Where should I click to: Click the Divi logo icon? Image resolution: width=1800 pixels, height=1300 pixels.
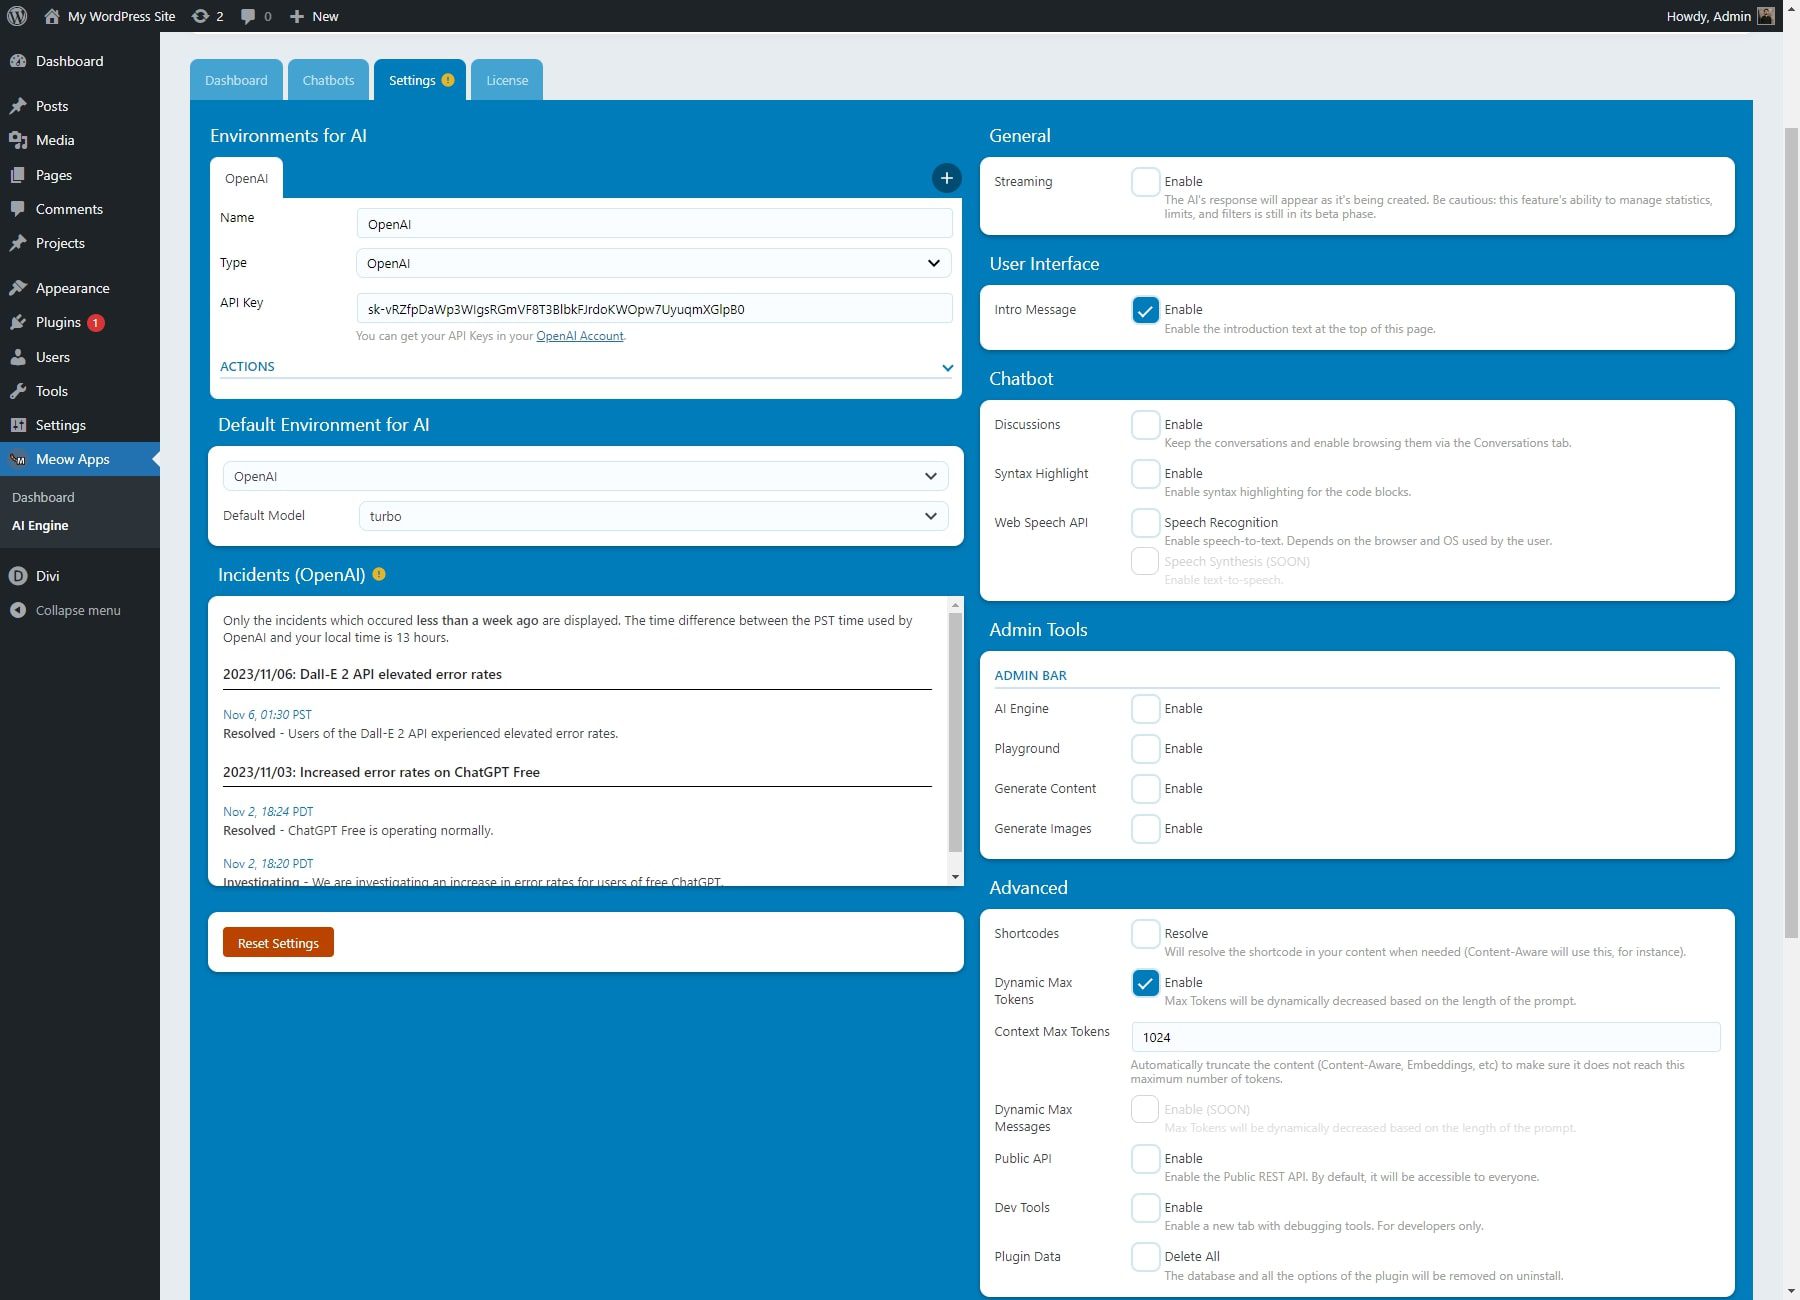click(x=18, y=576)
